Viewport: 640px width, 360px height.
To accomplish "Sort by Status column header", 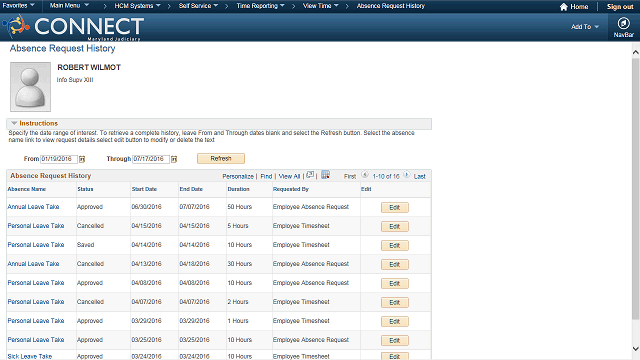I will tap(85, 189).
